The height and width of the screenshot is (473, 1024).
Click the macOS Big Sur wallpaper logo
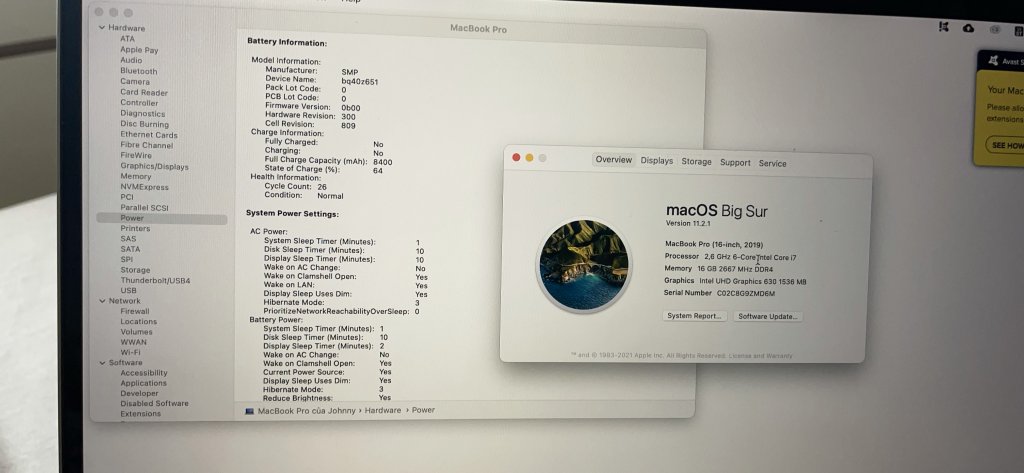click(x=584, y=265)
